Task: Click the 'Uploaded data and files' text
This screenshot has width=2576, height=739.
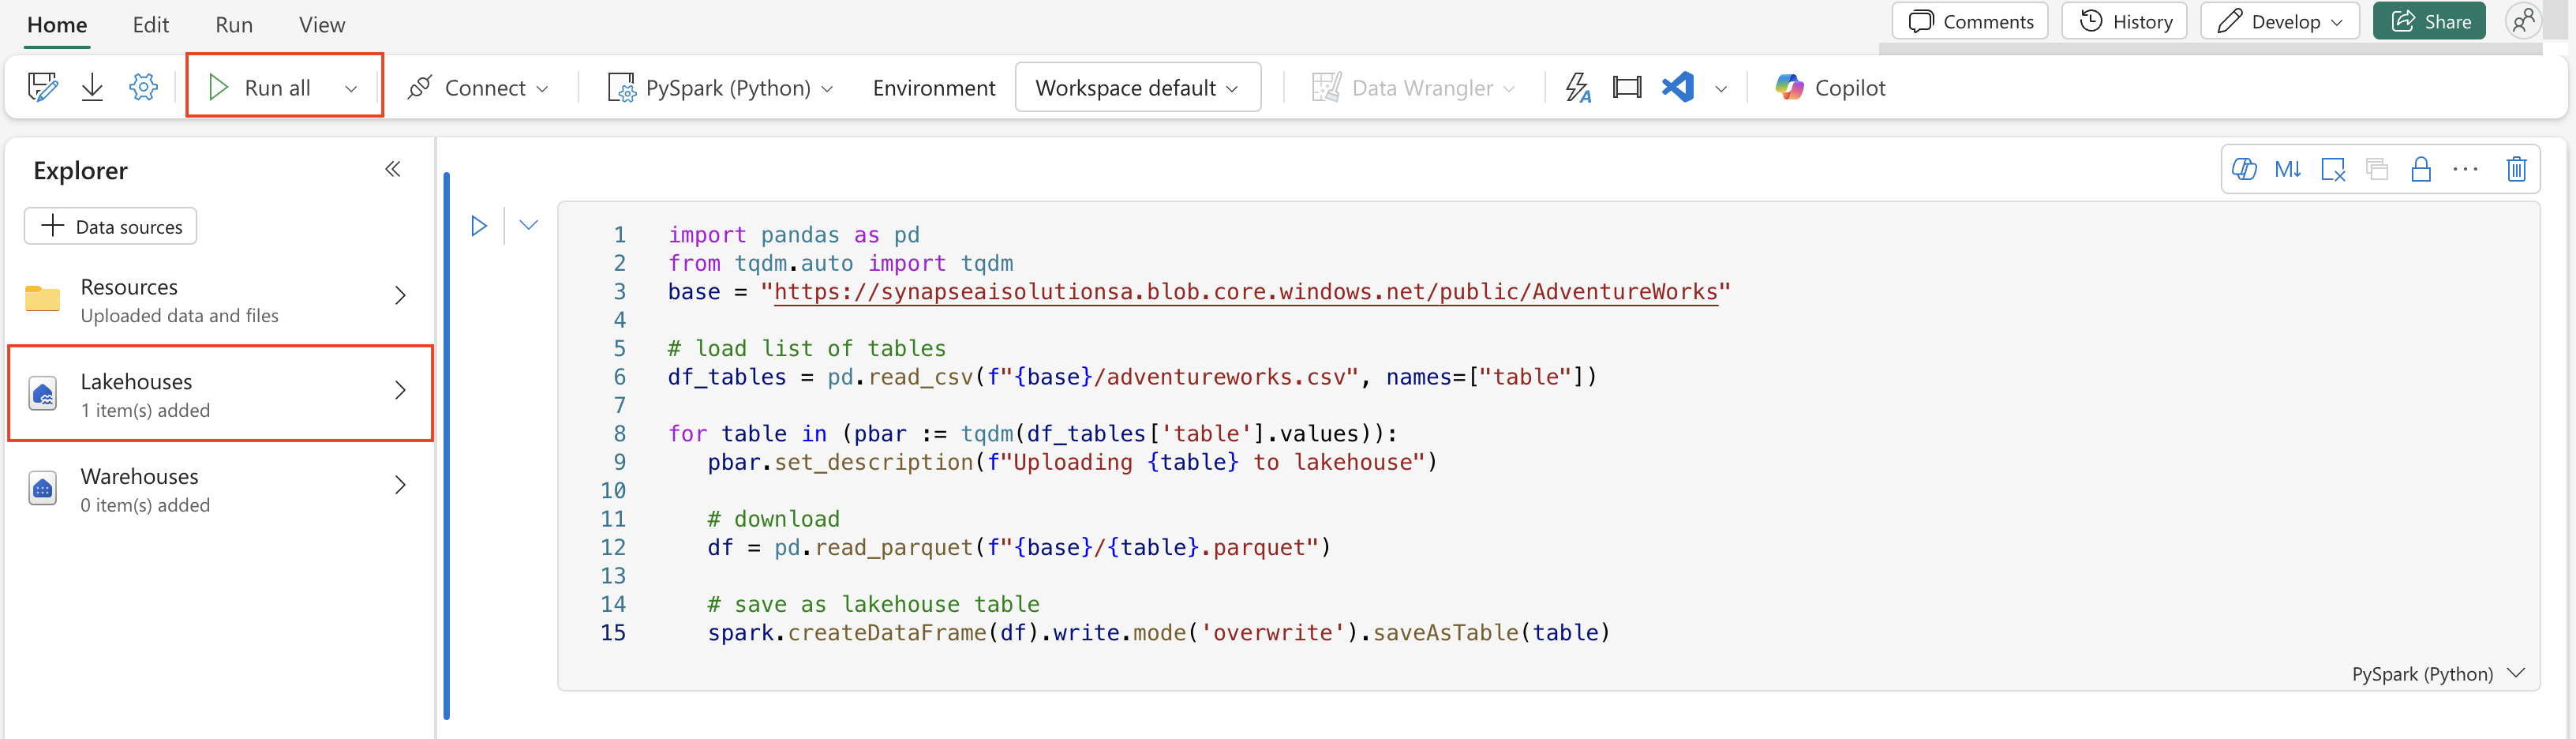Action: click(179, 315)
